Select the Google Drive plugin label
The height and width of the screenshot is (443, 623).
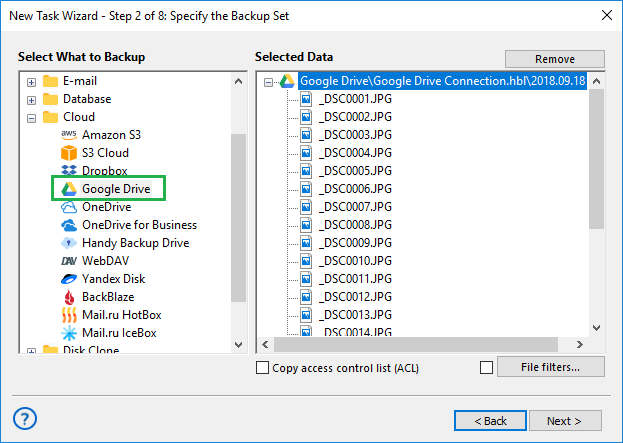[x=116, y=189]
